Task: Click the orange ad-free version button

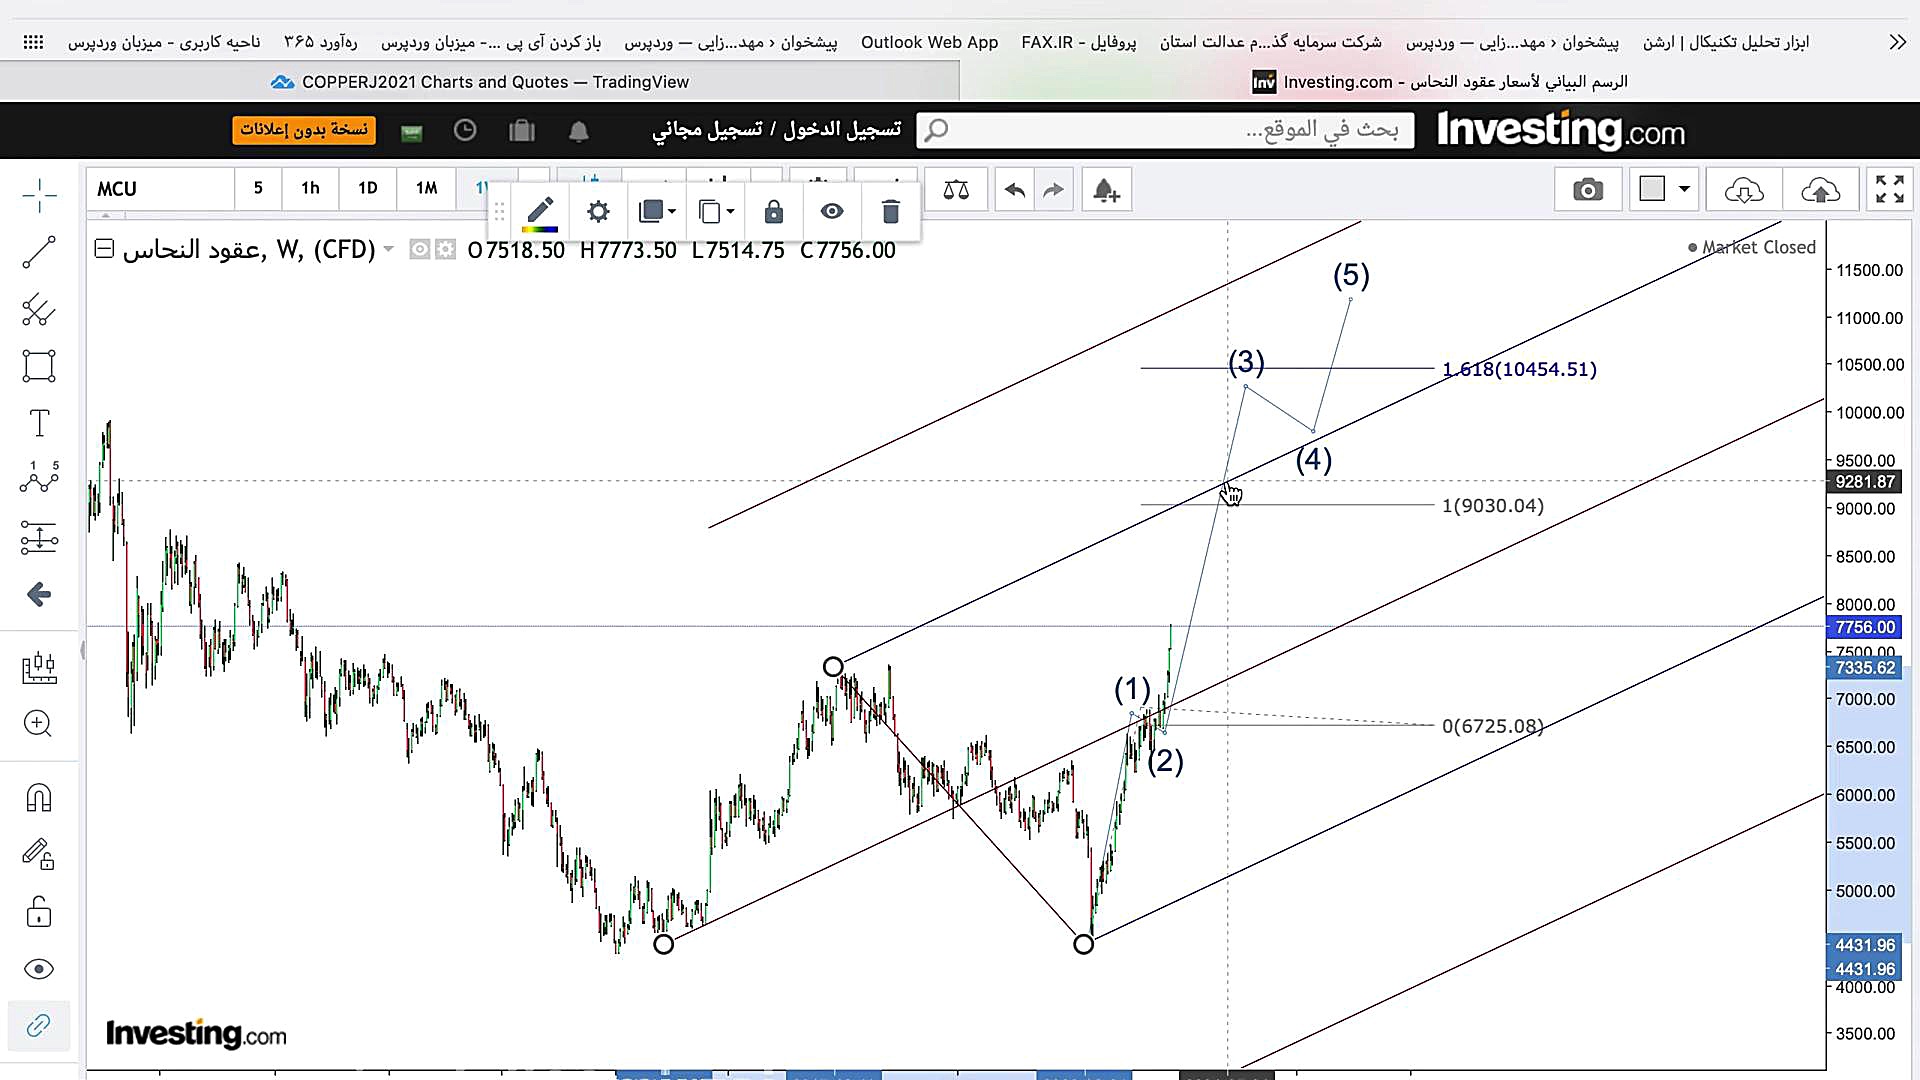Action: click(304, 130)
